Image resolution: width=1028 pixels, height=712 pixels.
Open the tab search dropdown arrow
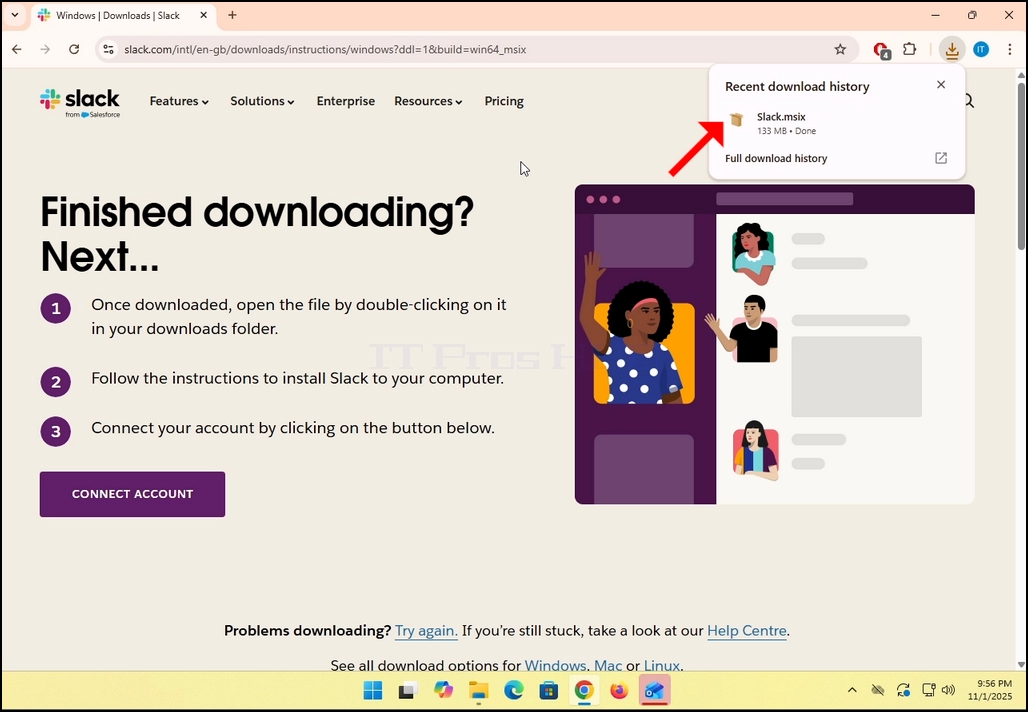[14, 15]
